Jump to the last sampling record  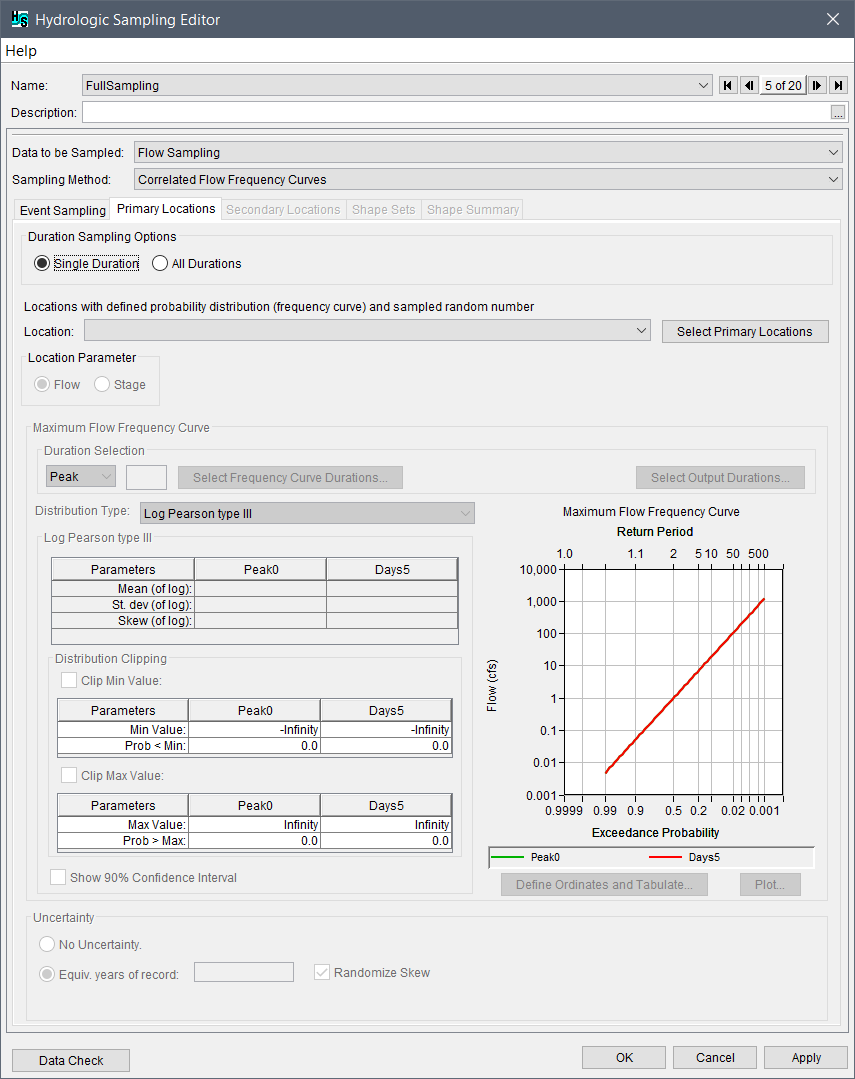(838, 85)
